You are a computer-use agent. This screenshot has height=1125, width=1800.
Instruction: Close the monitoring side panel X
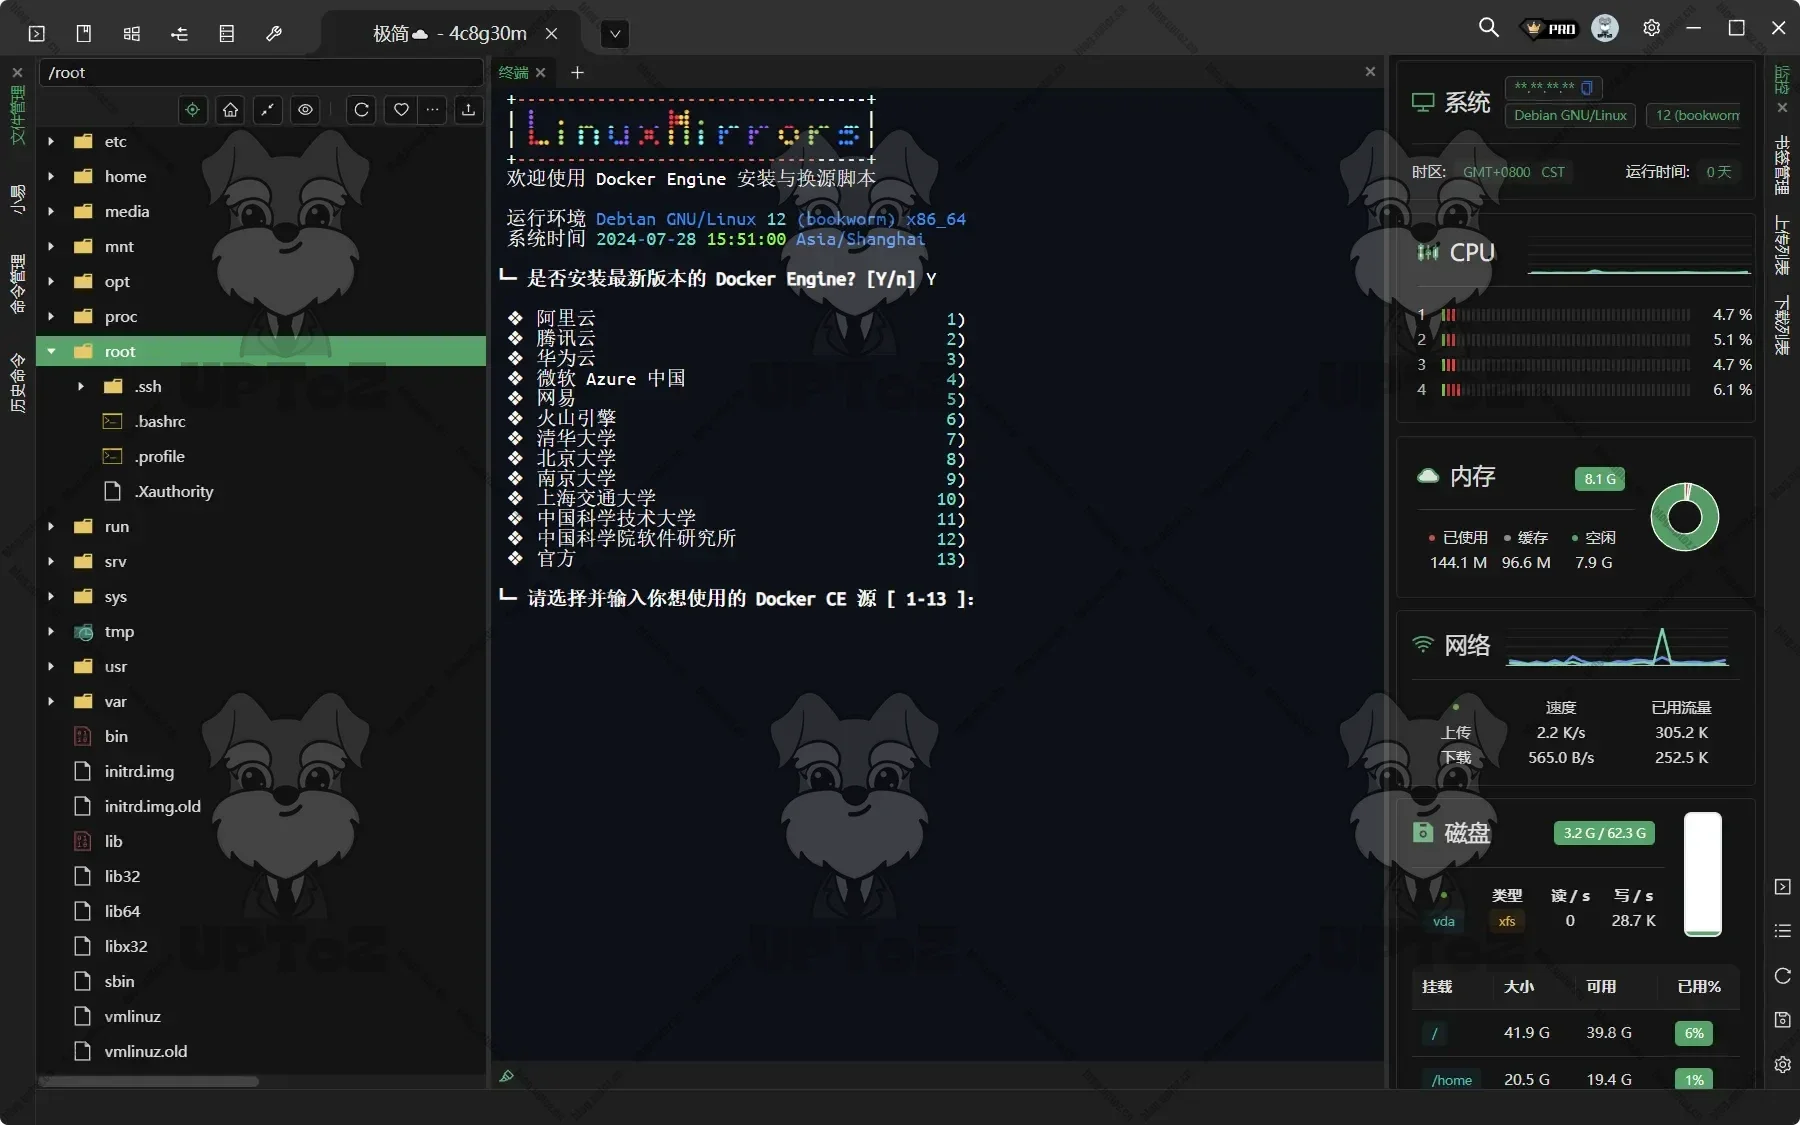pyautogui.click(x=1782, y=108)
